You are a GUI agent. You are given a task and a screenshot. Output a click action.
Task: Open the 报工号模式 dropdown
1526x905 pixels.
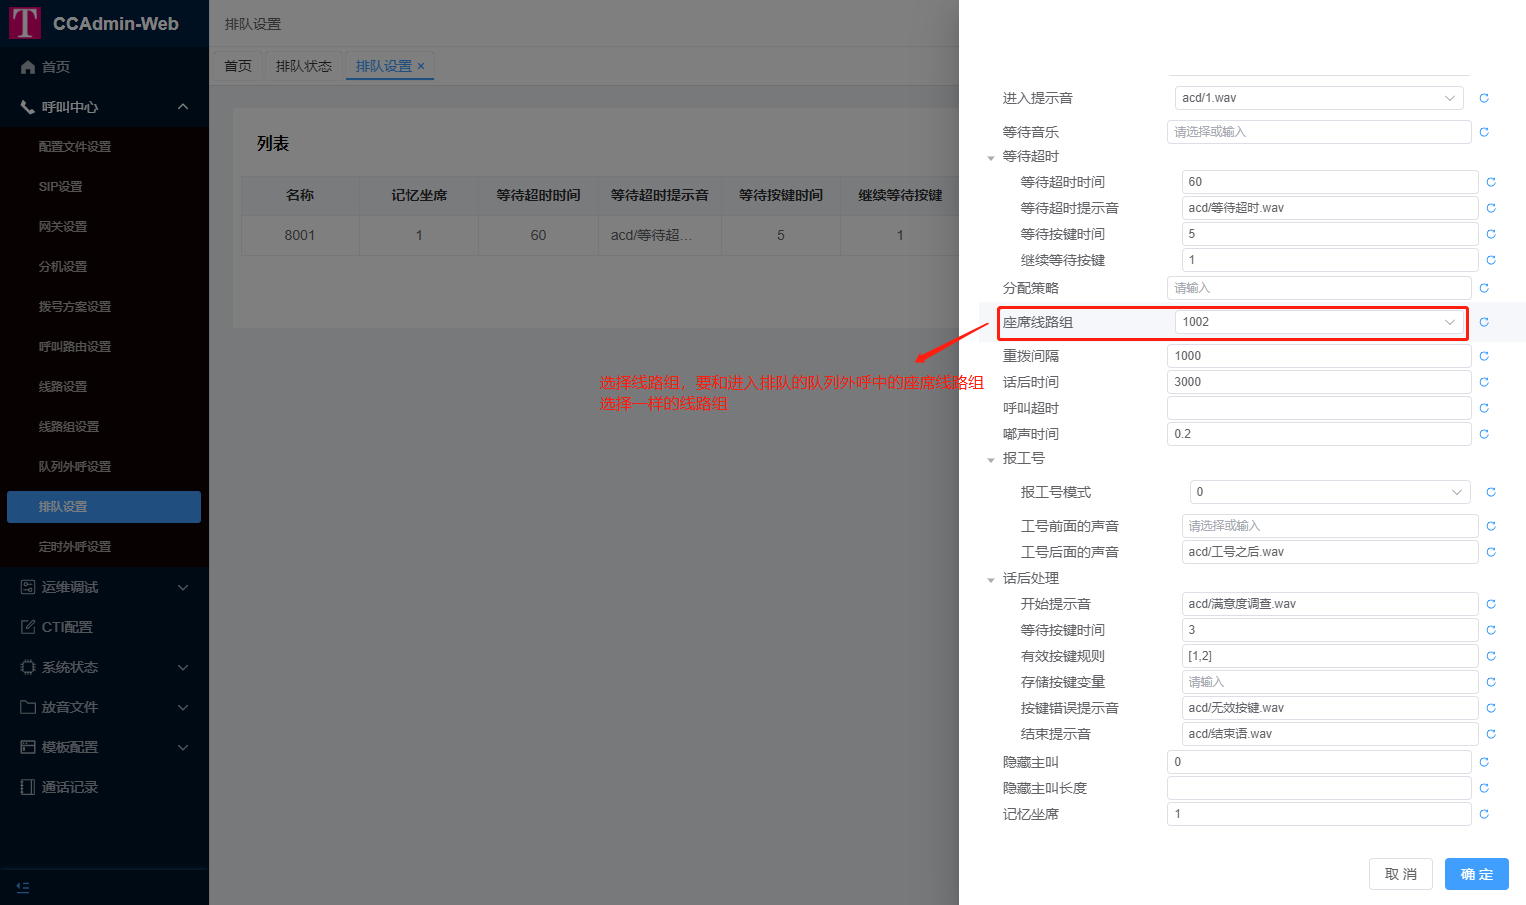click(x=1329, y=492)
